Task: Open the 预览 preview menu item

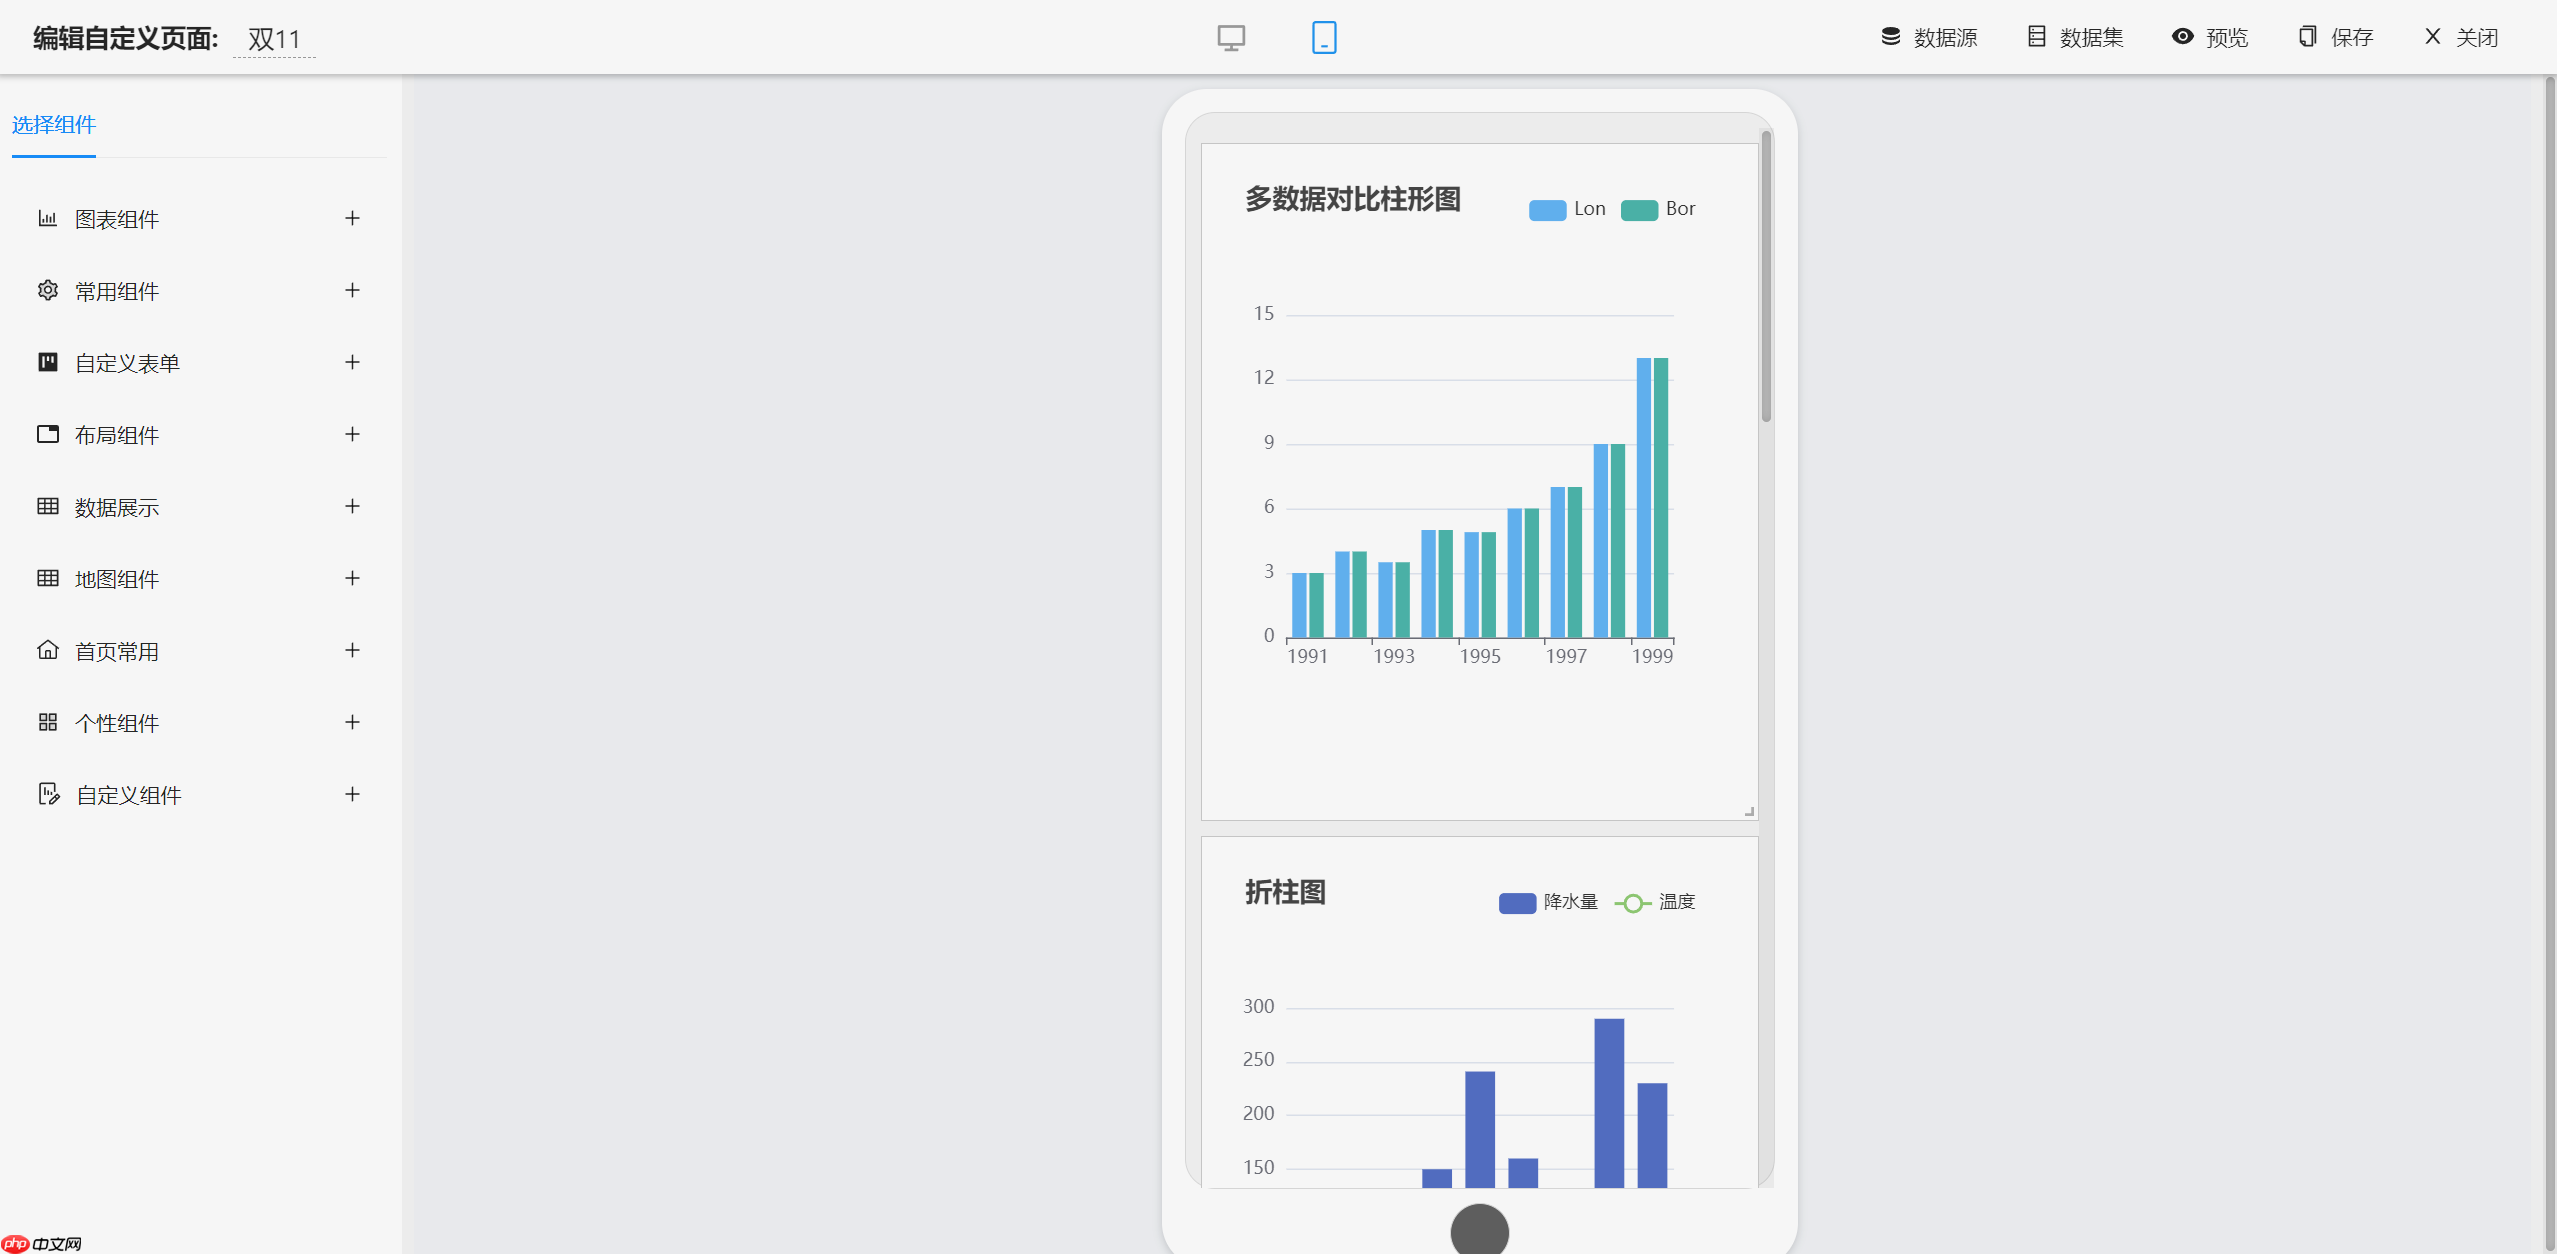Action: [2210, 37]
